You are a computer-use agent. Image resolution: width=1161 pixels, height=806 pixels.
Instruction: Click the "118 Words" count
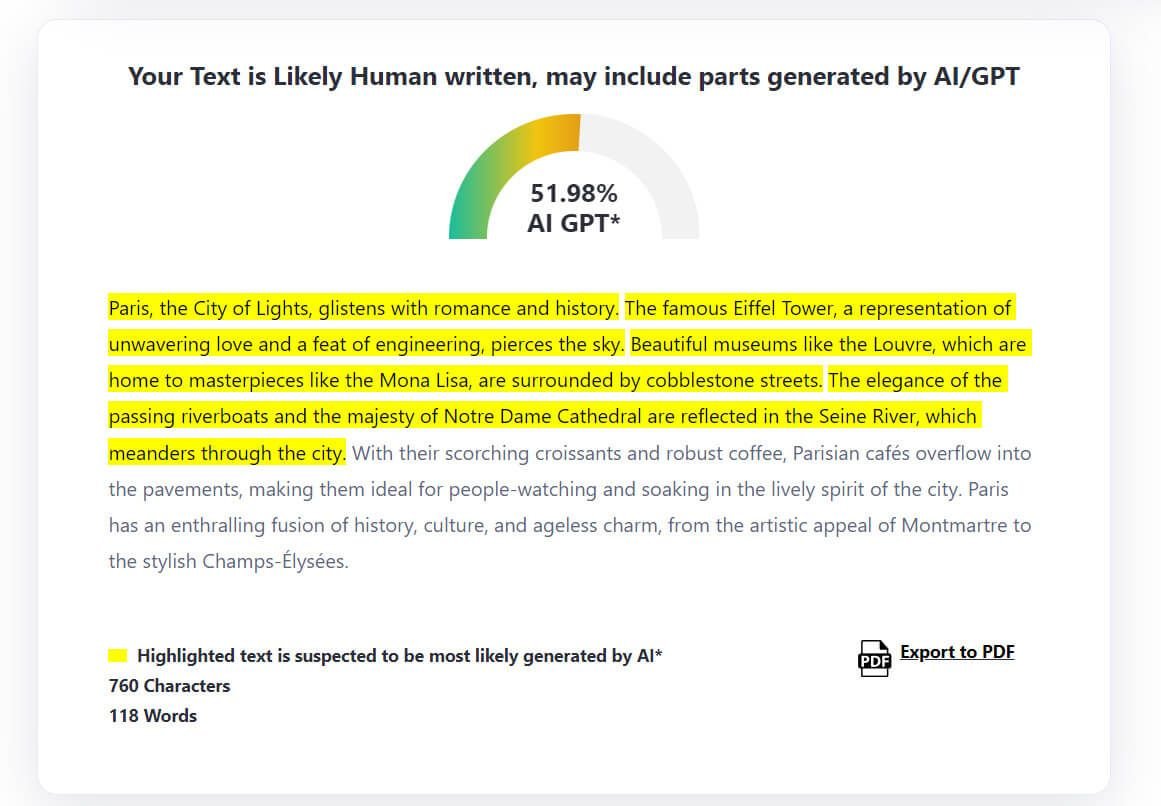[x=153, y=716]
